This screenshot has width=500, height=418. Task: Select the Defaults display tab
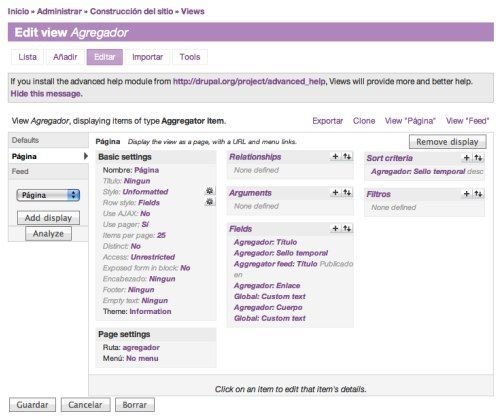coord(48,140)
